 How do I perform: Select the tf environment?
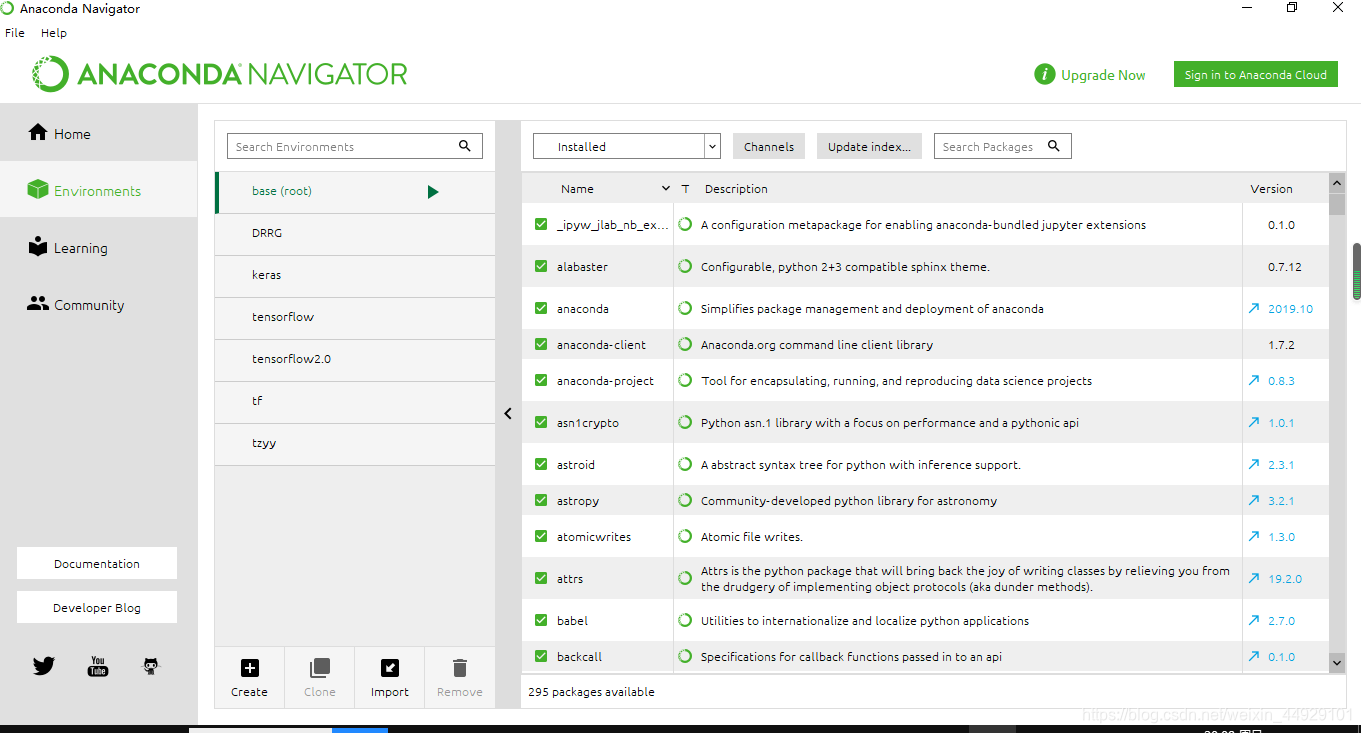click(355, 401)
